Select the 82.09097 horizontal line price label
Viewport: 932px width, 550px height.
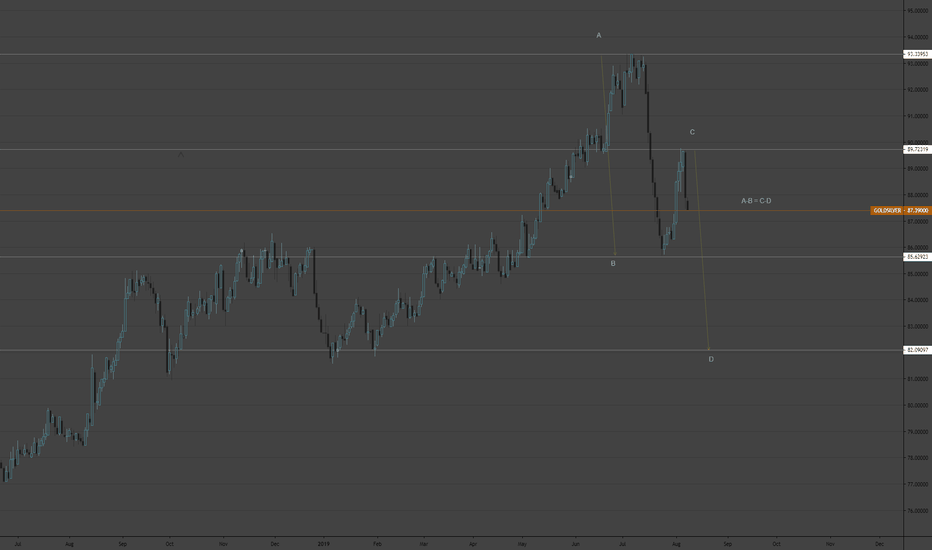tap(917, 350)
